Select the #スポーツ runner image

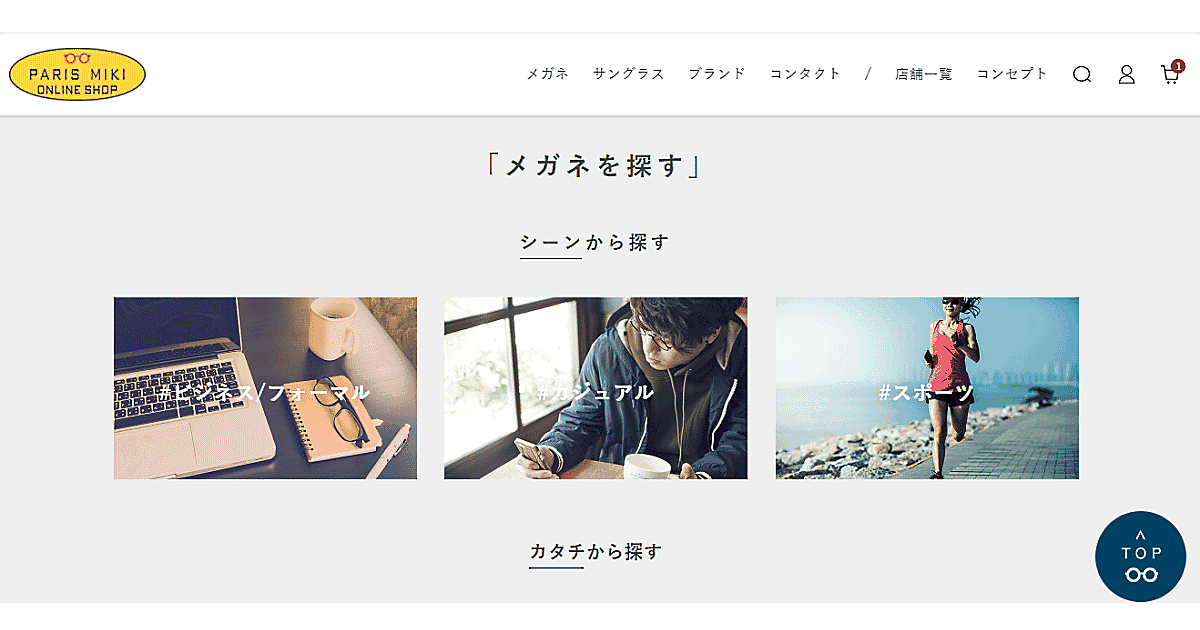coord(927,388)
